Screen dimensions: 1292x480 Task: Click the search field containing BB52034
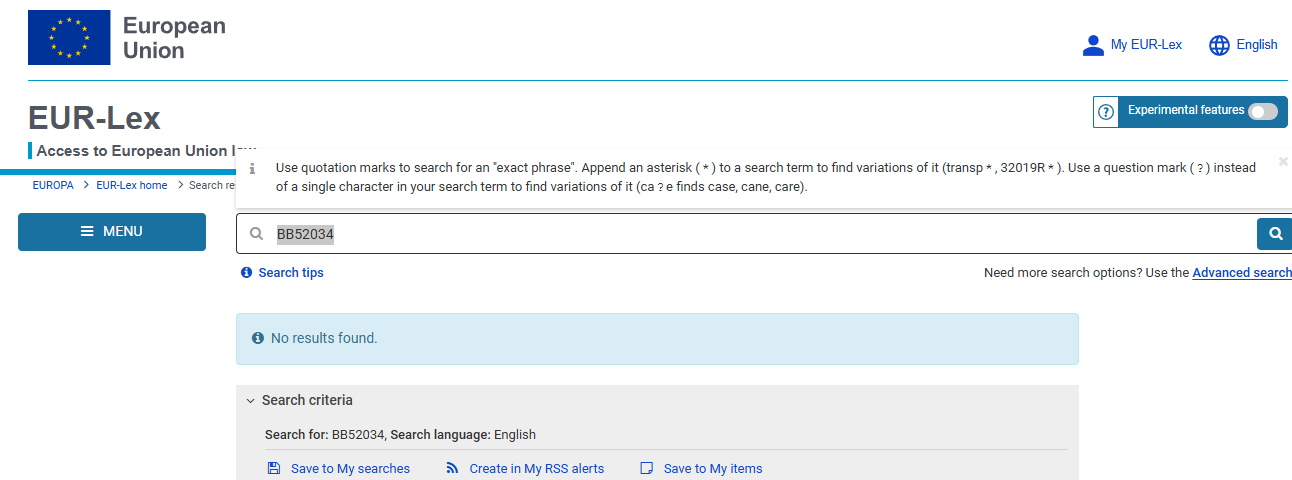(x=760, y=234)
